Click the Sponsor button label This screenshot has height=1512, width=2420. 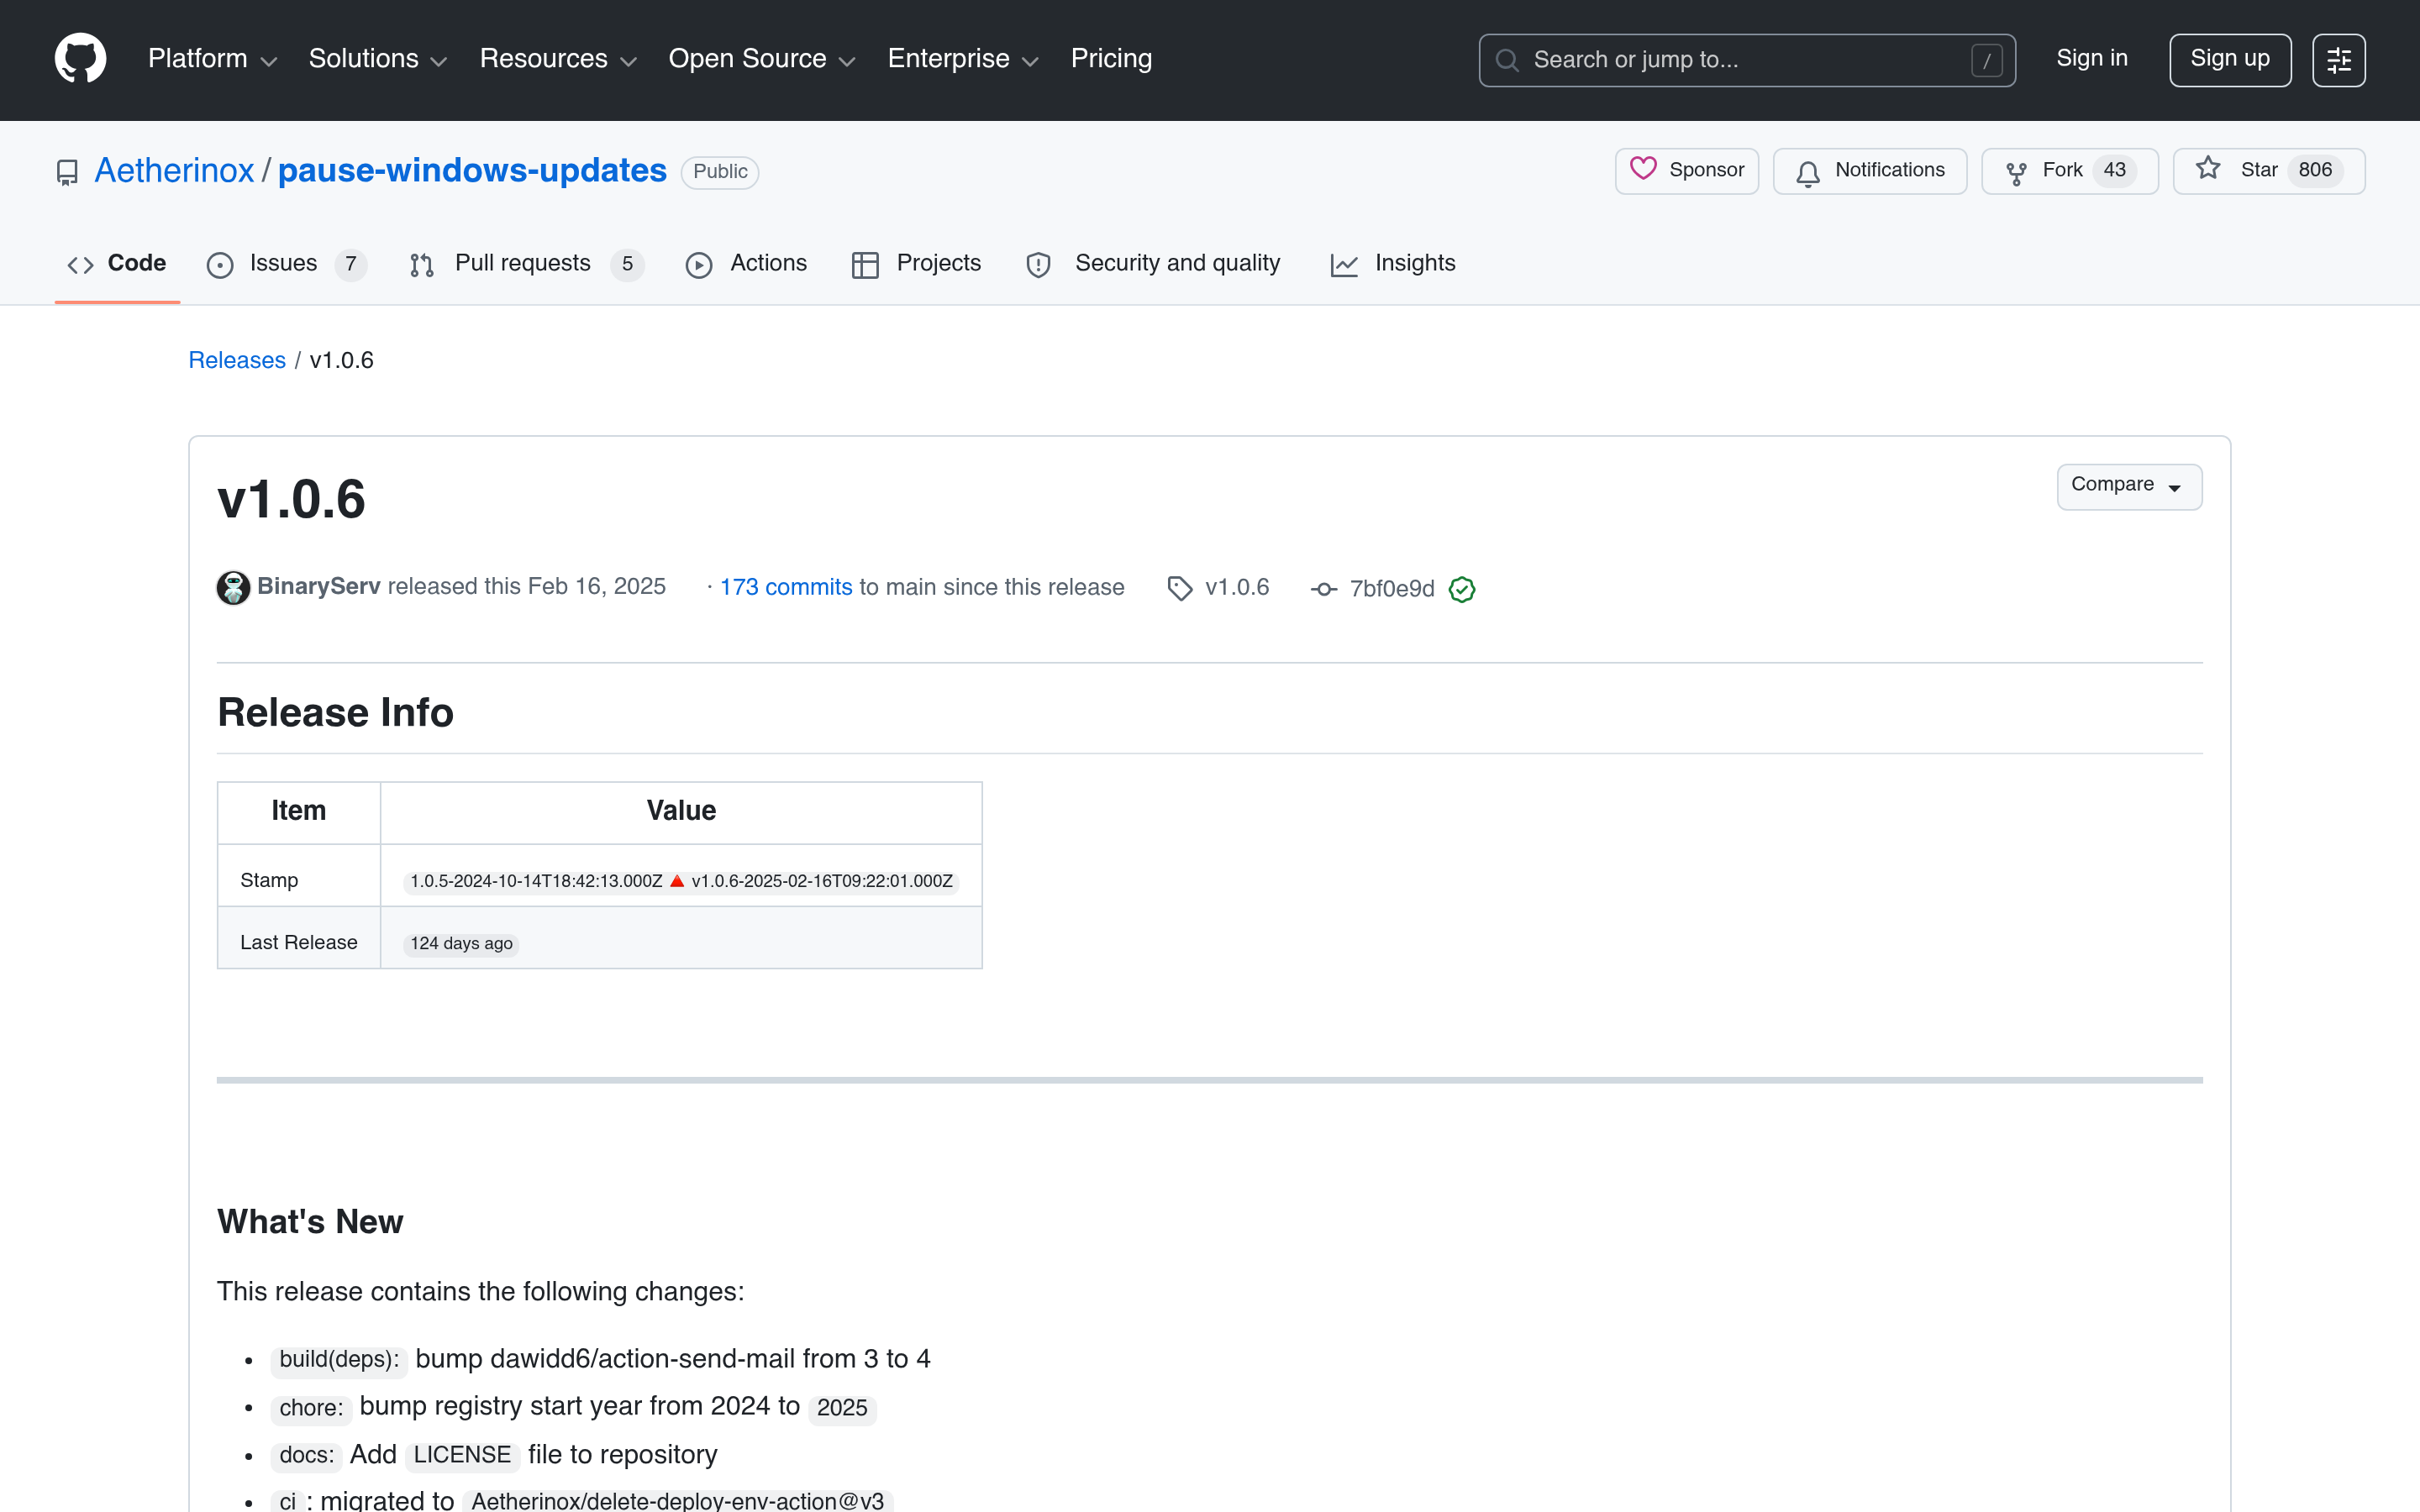[x=1706, y=170]
